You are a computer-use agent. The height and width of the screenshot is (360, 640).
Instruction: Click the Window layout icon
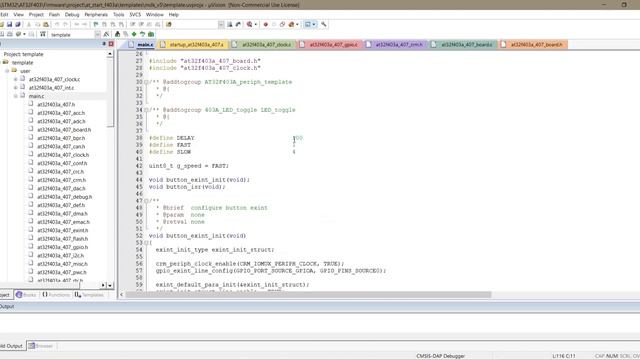pyautogui.click(x=307, y=24)
